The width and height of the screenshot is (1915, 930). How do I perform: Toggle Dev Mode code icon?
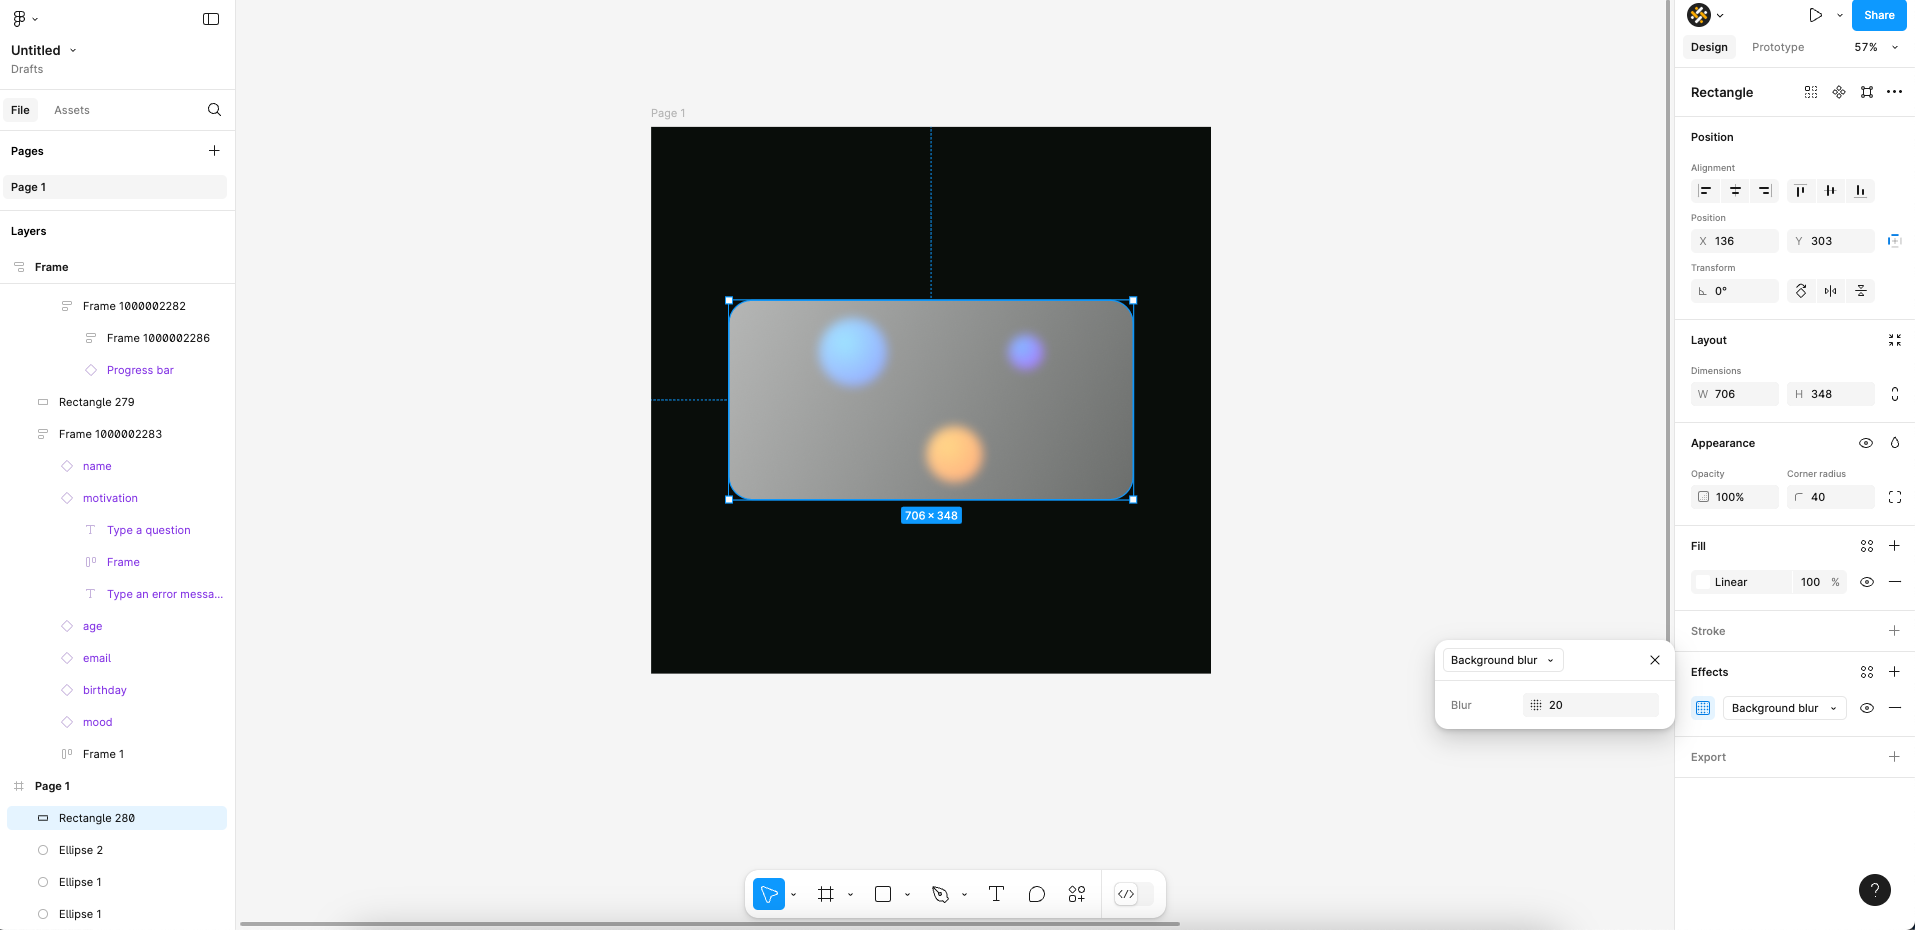[x=1127, y=894]
